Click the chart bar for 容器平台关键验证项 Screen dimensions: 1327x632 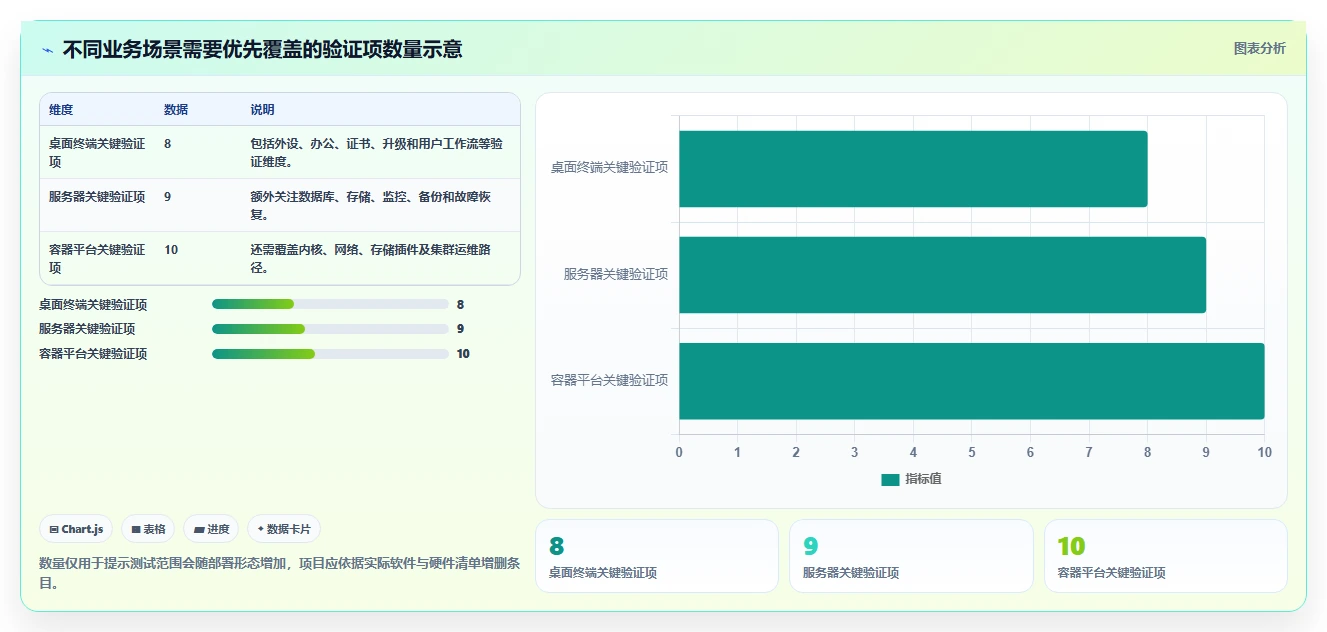(972, 381)
